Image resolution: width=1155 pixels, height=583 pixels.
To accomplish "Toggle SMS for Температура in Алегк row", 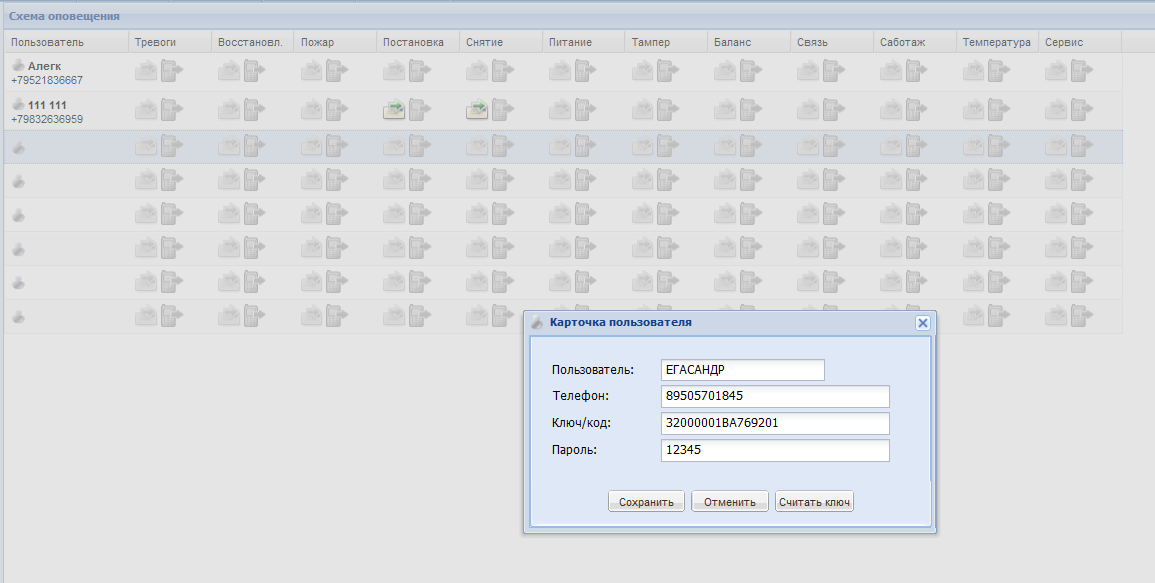I will (974, 71).
